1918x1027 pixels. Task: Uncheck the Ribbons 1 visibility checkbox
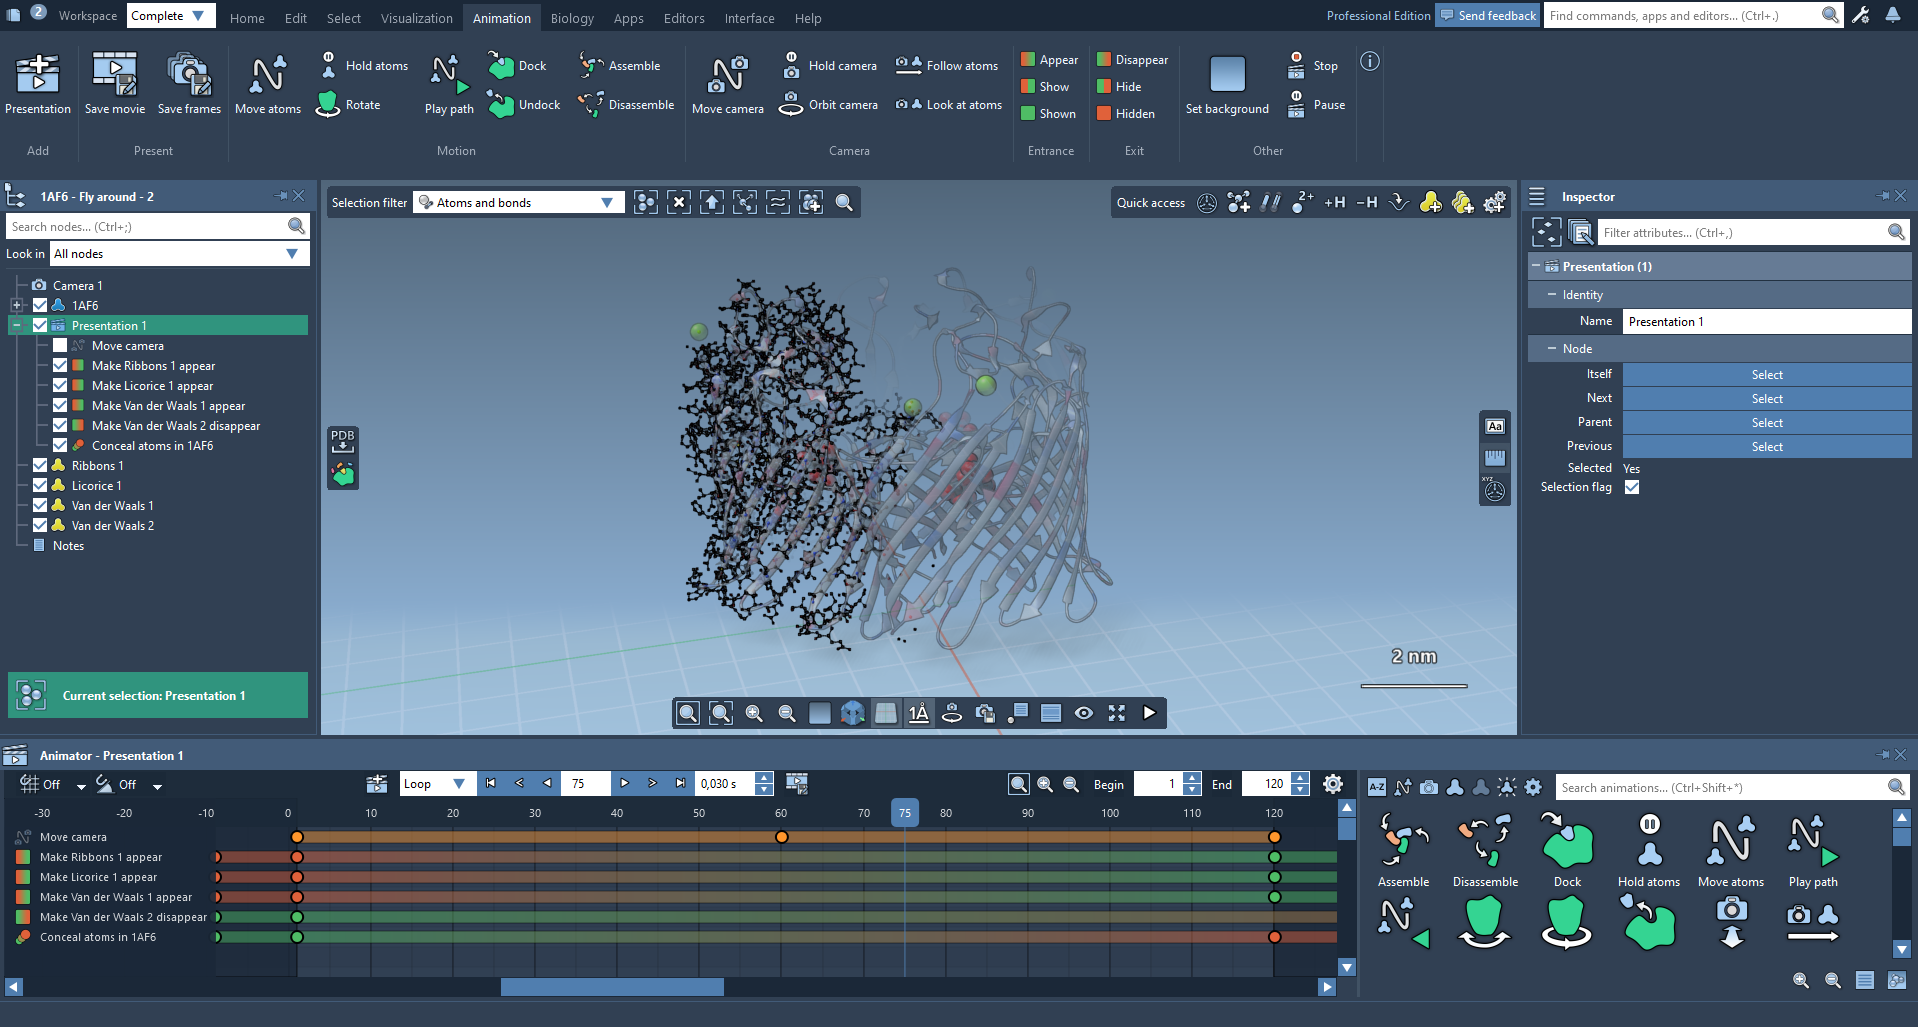pos(40,466)
